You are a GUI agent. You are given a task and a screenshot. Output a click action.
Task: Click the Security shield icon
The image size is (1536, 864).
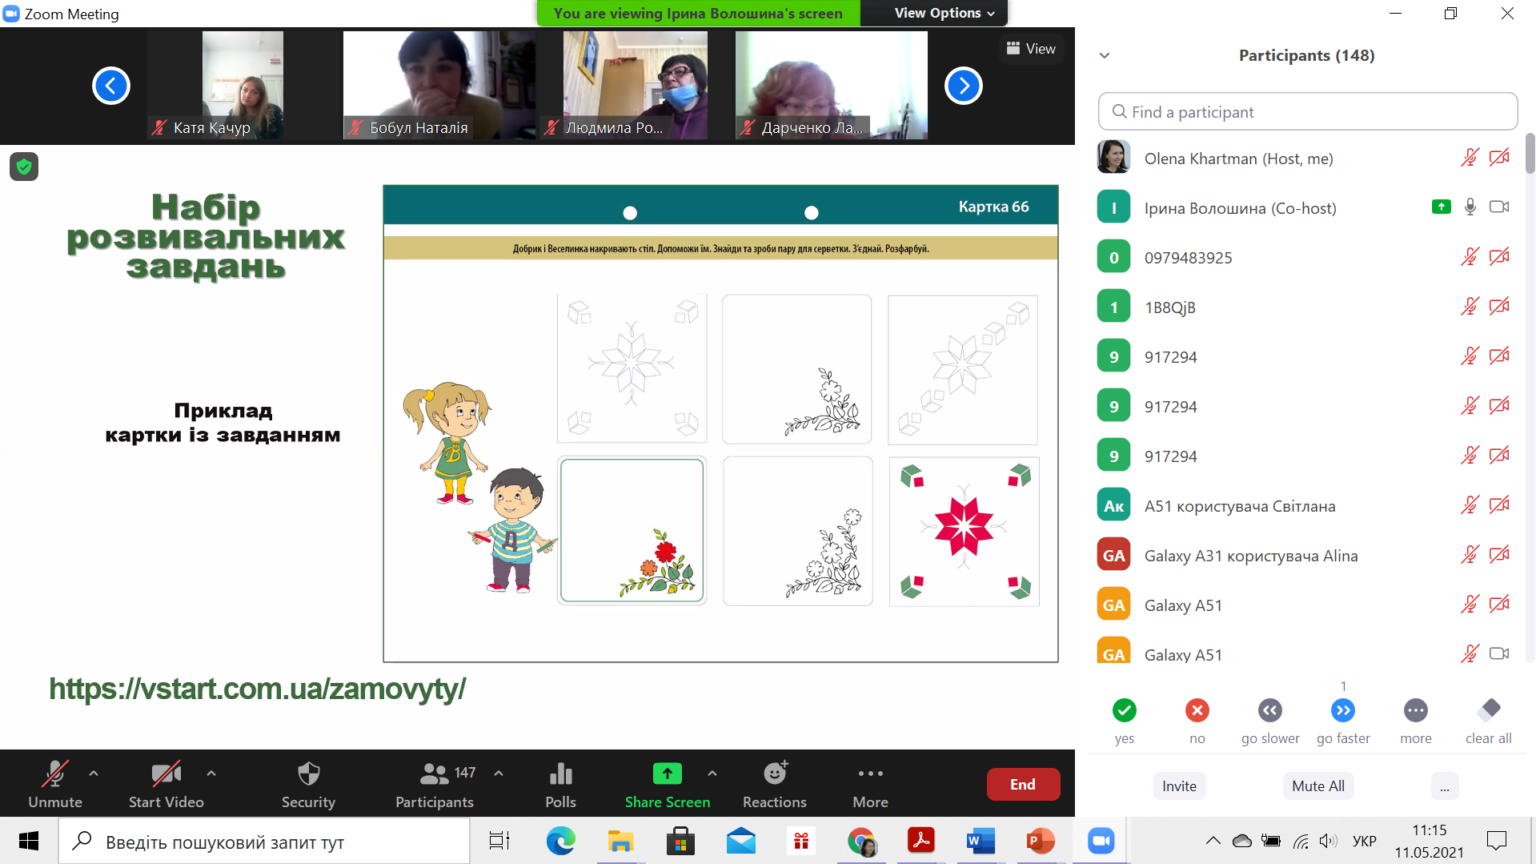pyautogui.click(x=308, y=774)
